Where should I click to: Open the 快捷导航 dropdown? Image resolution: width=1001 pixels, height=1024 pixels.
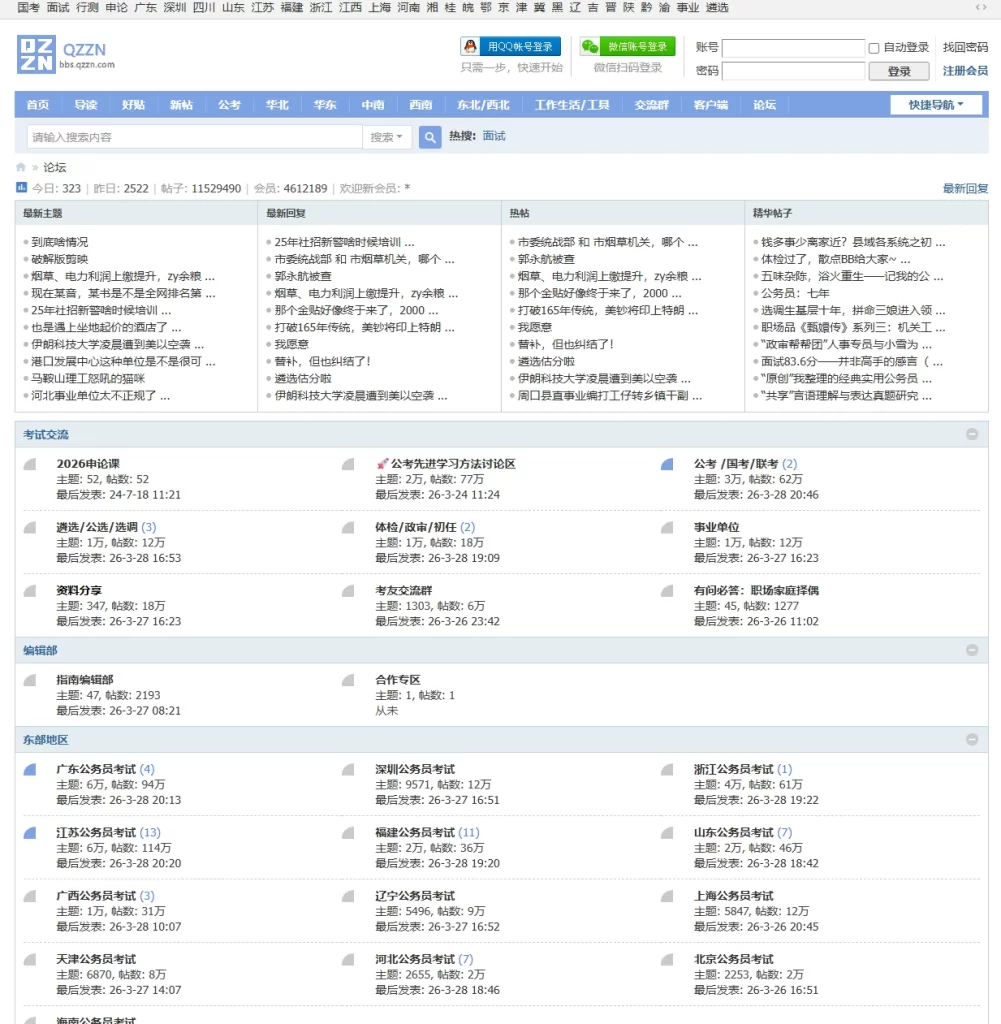936,103
